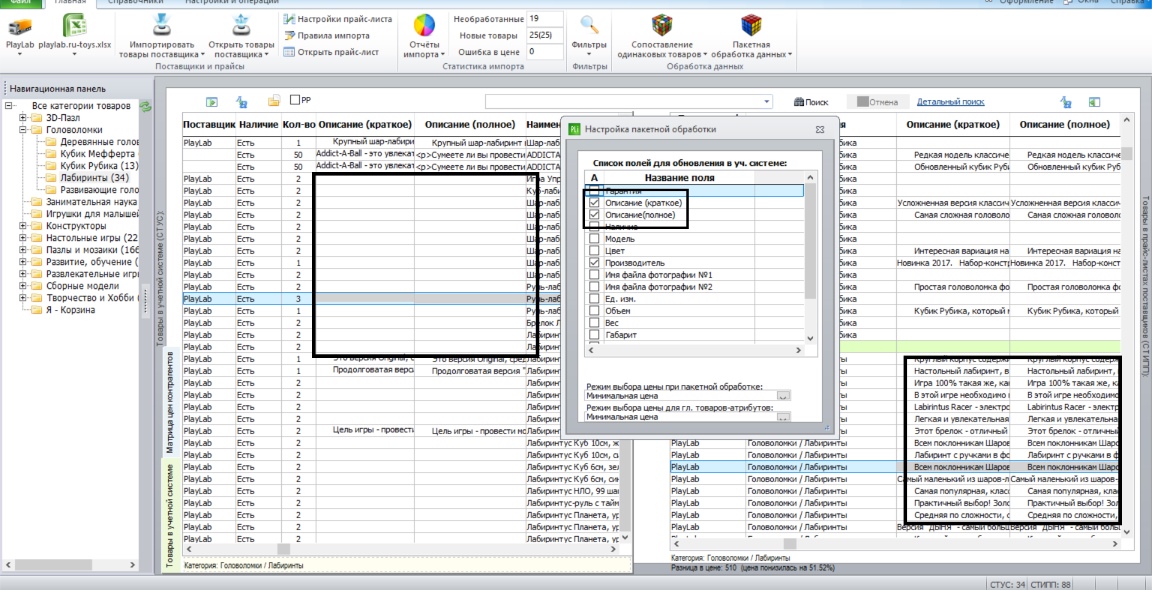Open the PlayLab supplier dropdown arrow
The height and width of the screenshot is (590, 1152).
20,54
